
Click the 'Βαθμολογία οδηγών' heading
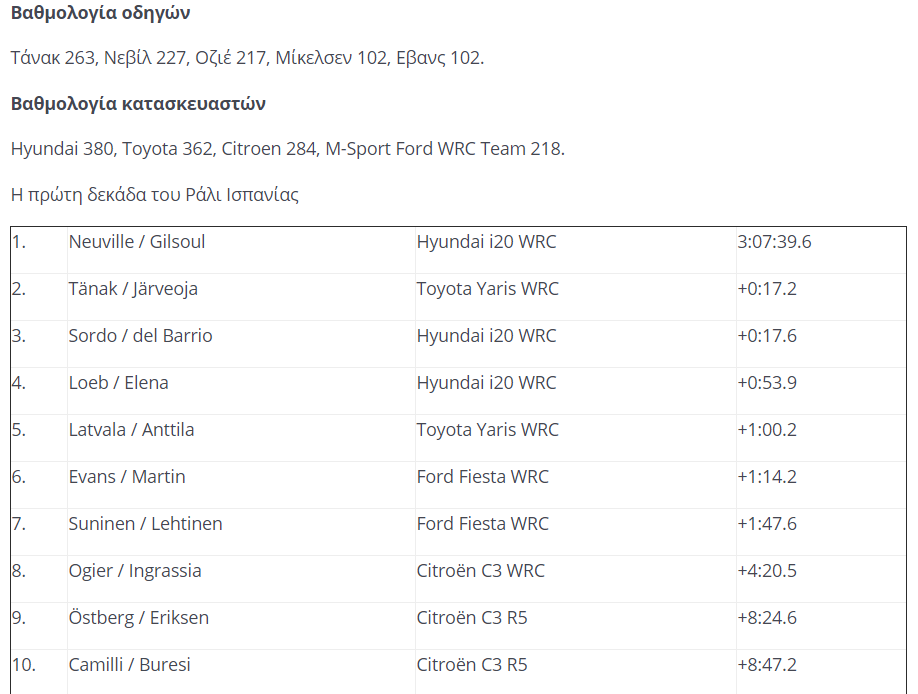click(100, 13)
